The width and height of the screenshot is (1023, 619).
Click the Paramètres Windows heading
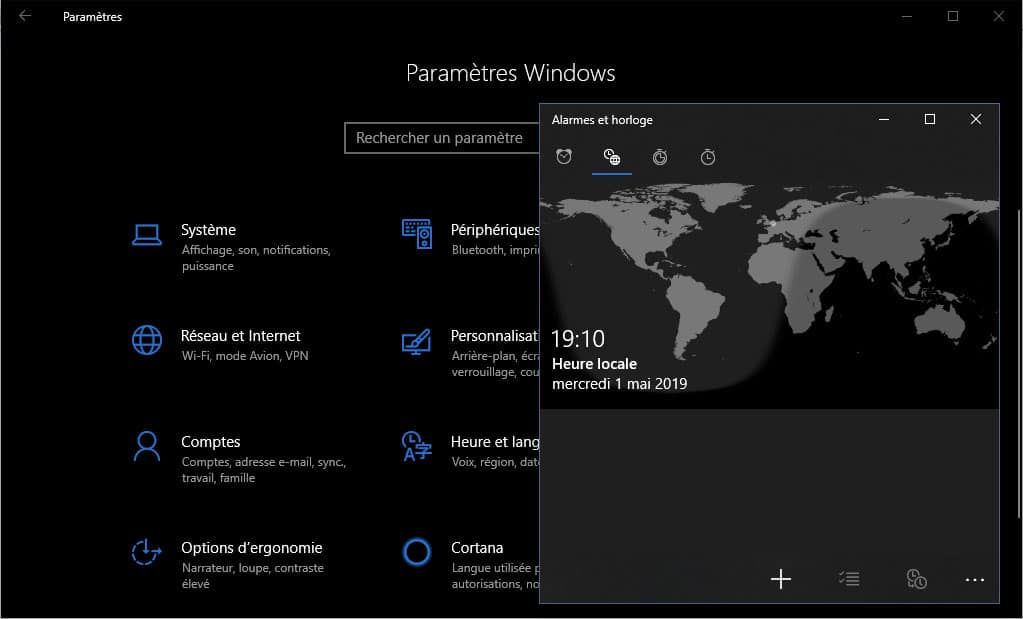[510, 72]
